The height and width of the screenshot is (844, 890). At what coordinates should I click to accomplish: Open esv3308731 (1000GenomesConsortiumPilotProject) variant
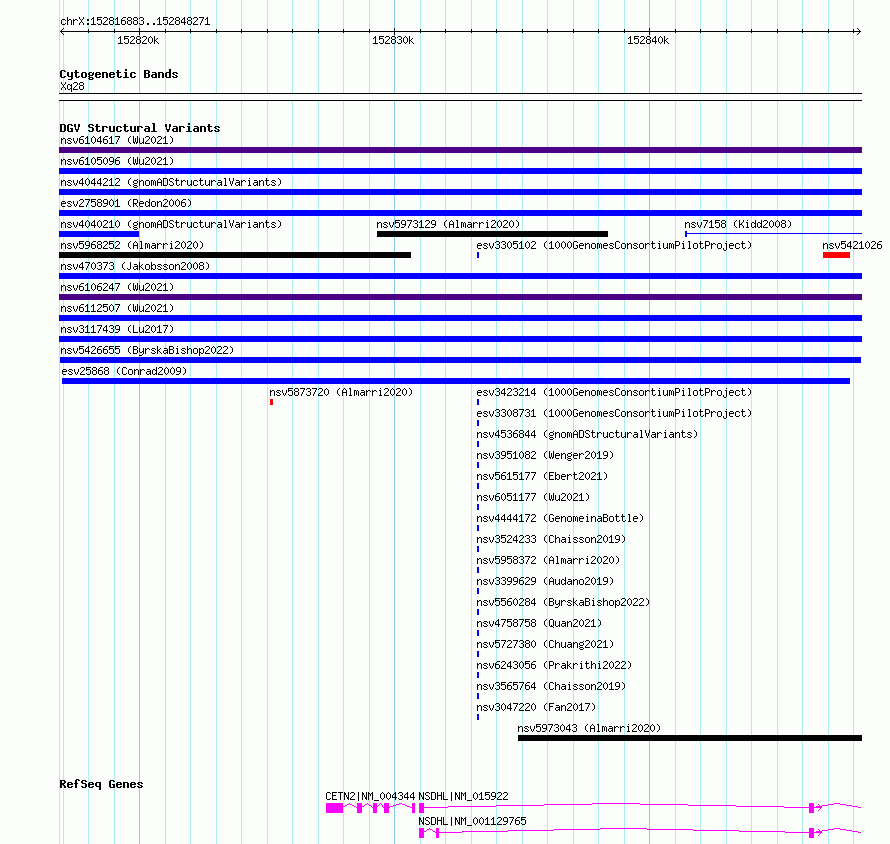tap(614, 413)
